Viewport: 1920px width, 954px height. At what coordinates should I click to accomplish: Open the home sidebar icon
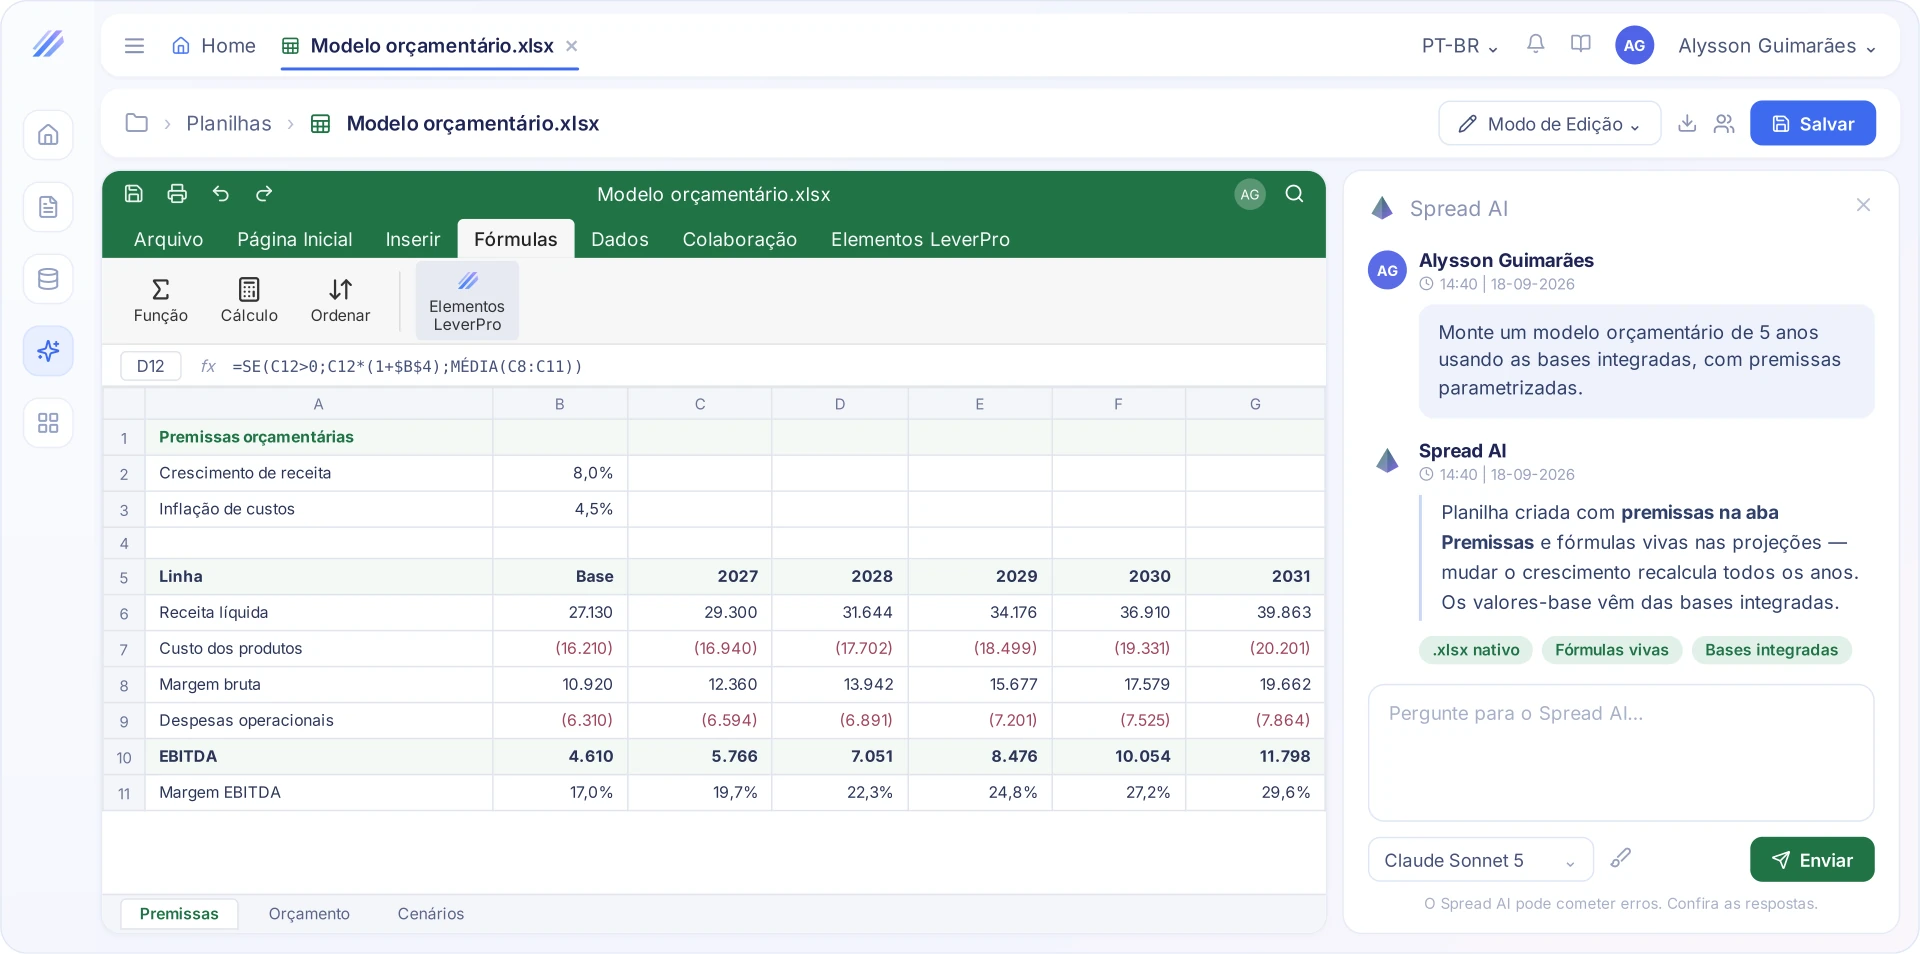pyautogui.click(x=48, y=135)
